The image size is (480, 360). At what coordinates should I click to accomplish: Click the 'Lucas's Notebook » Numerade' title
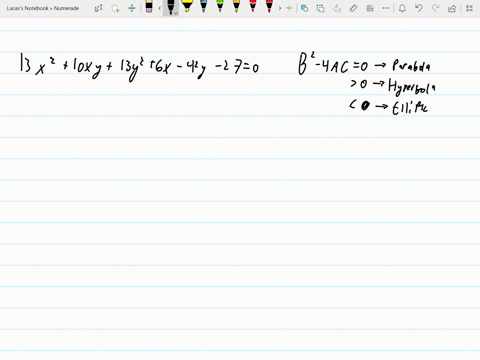[43, 8]
